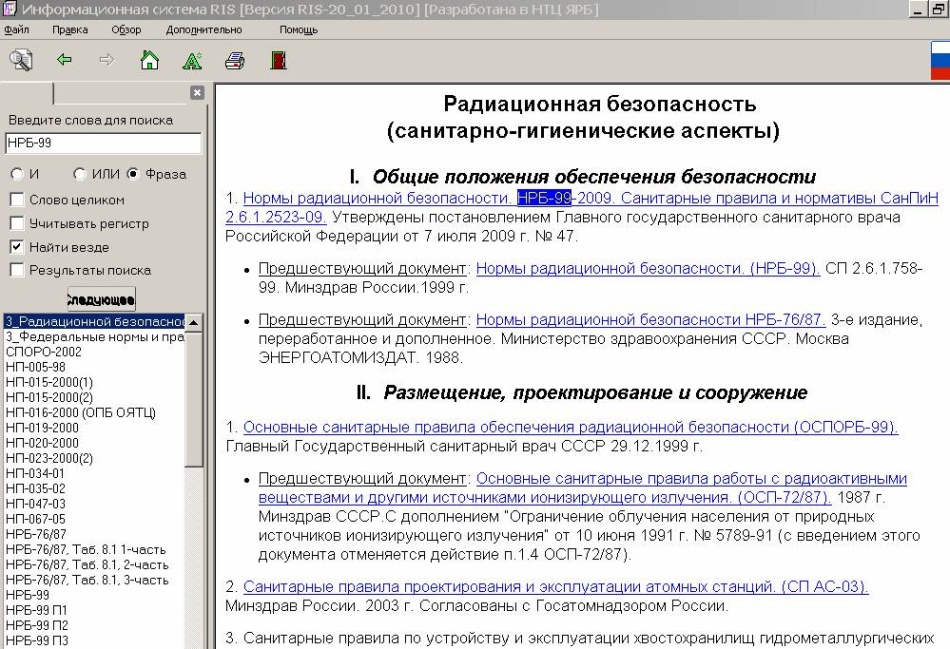Select НП-019-2000 in the list
Screen dimensions: 950x649
click(42, 428)
